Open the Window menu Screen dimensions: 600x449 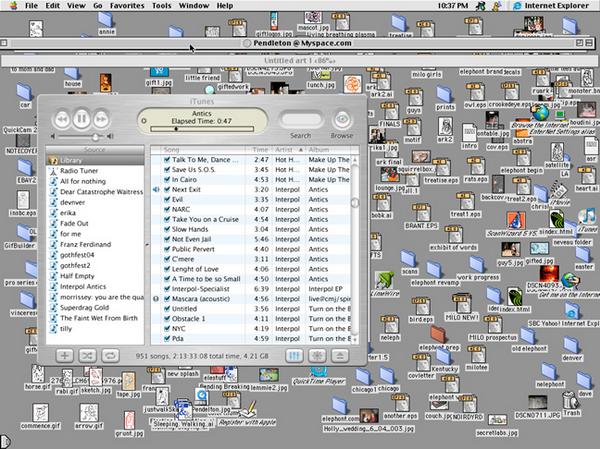(194, 5)
